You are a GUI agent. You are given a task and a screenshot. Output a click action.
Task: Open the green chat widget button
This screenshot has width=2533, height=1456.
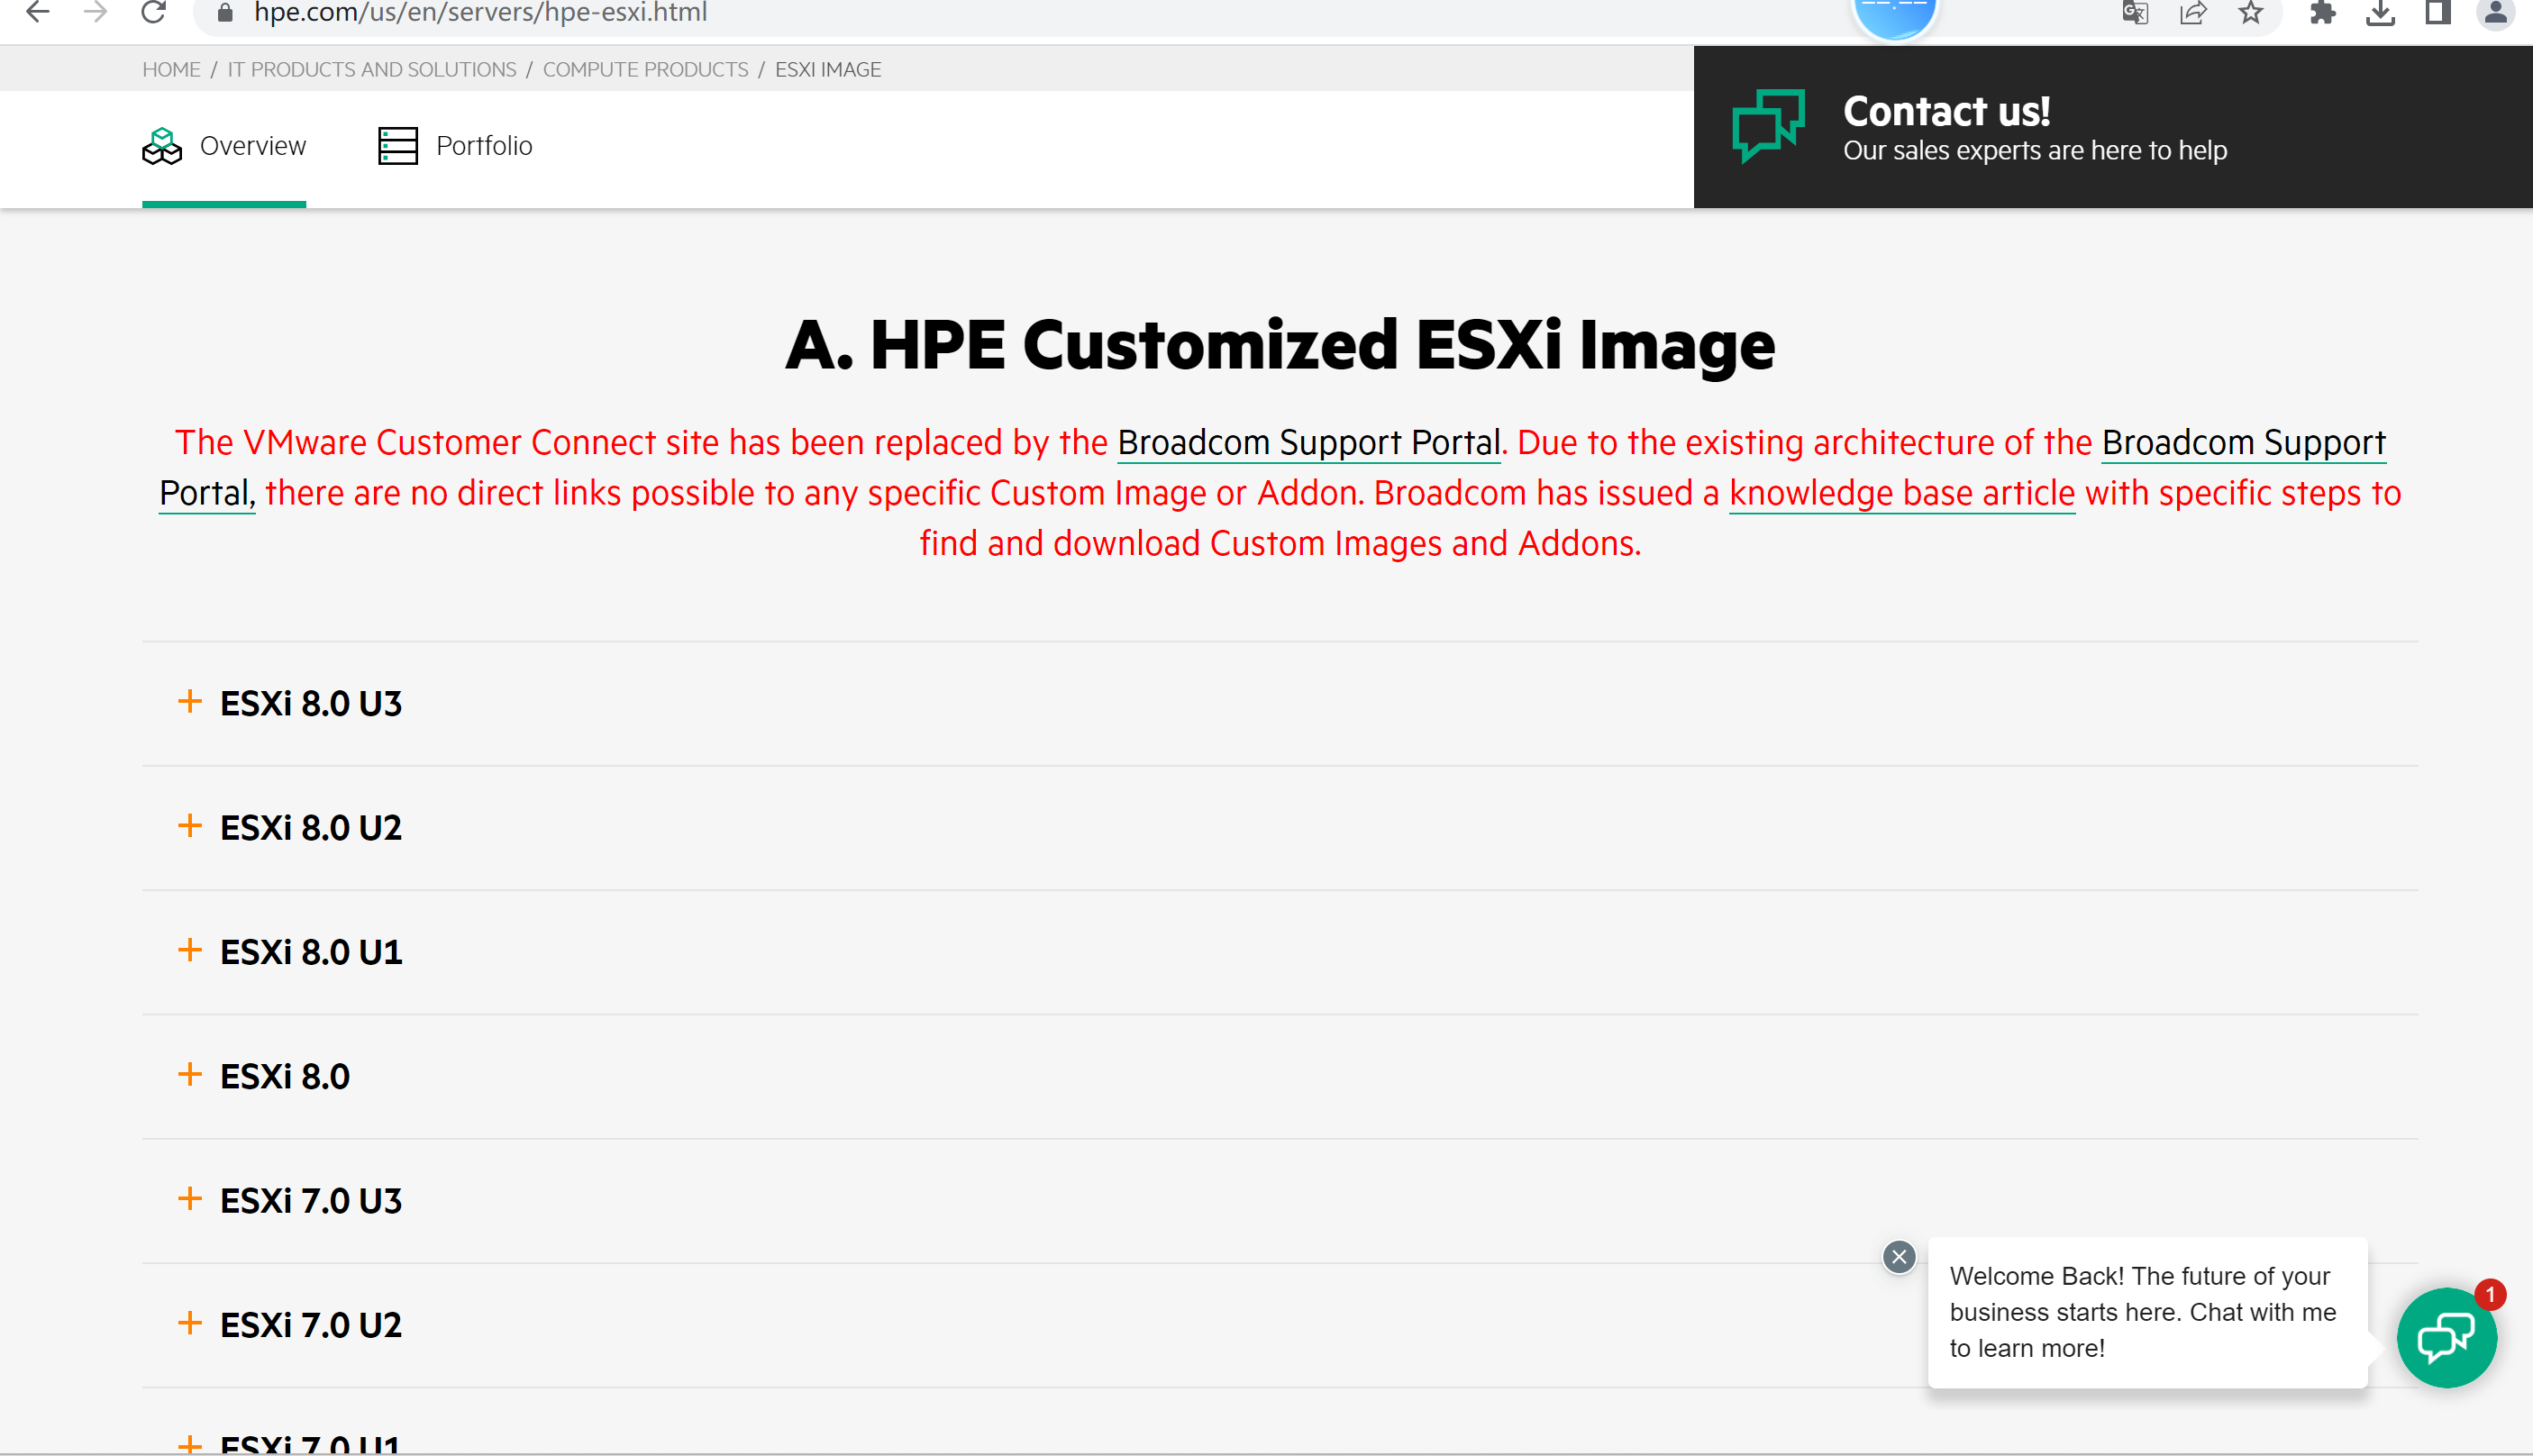tap(2446, 1337)
